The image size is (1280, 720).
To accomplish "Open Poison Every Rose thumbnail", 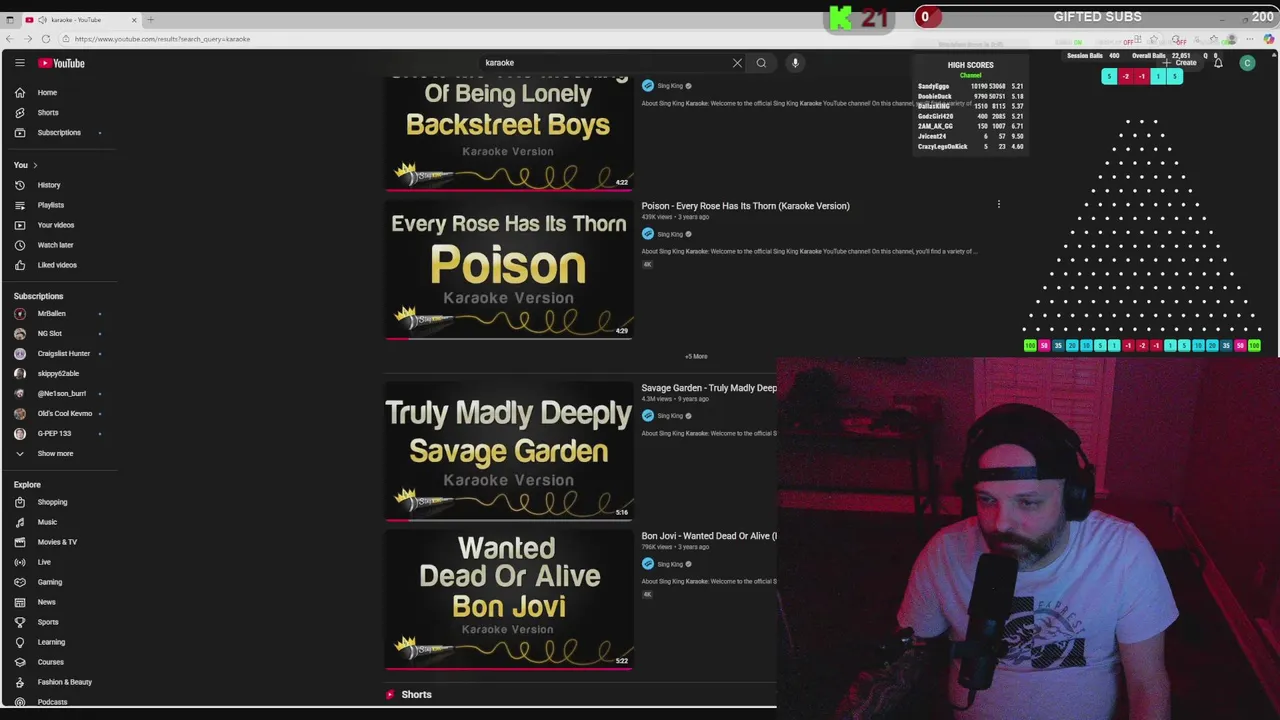I will pos(509,270).
